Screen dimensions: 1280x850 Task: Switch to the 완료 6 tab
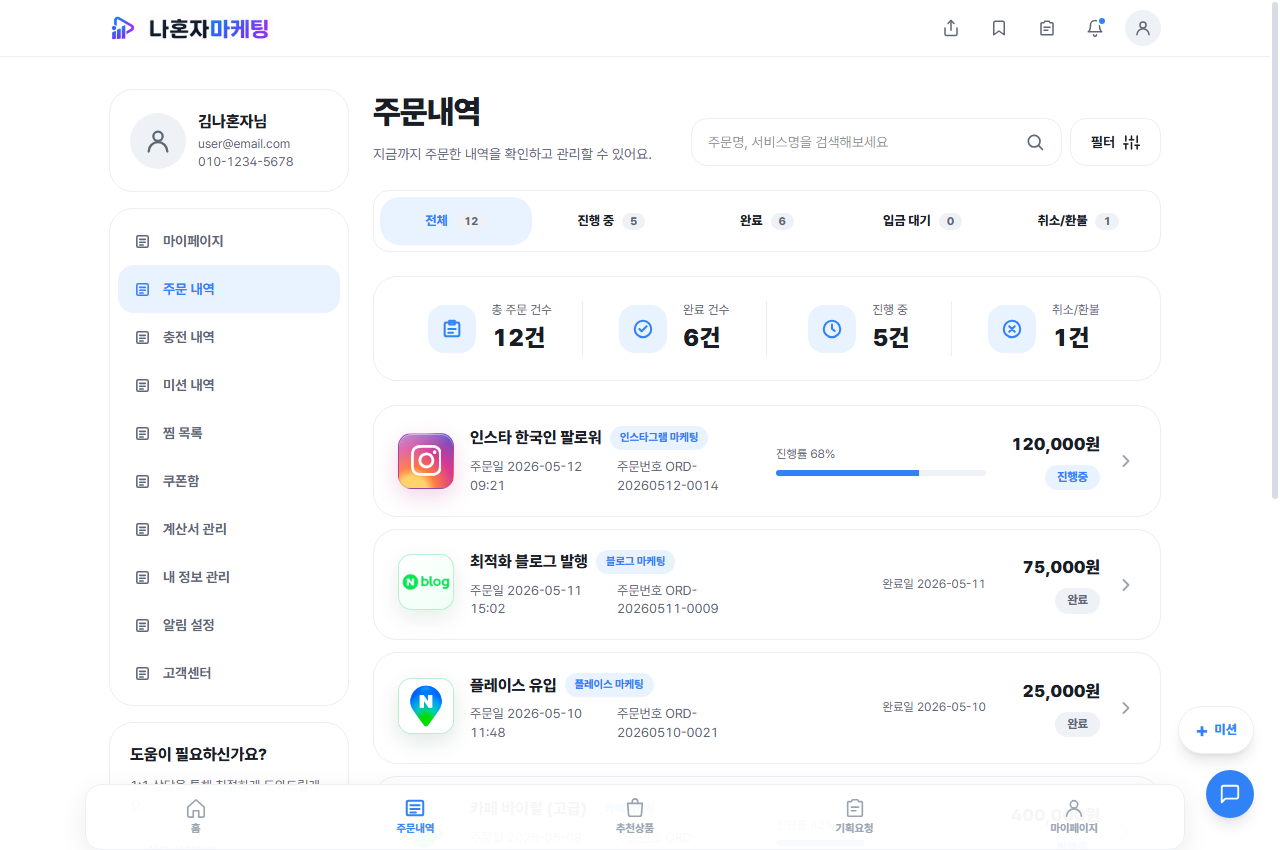[766, 221]
